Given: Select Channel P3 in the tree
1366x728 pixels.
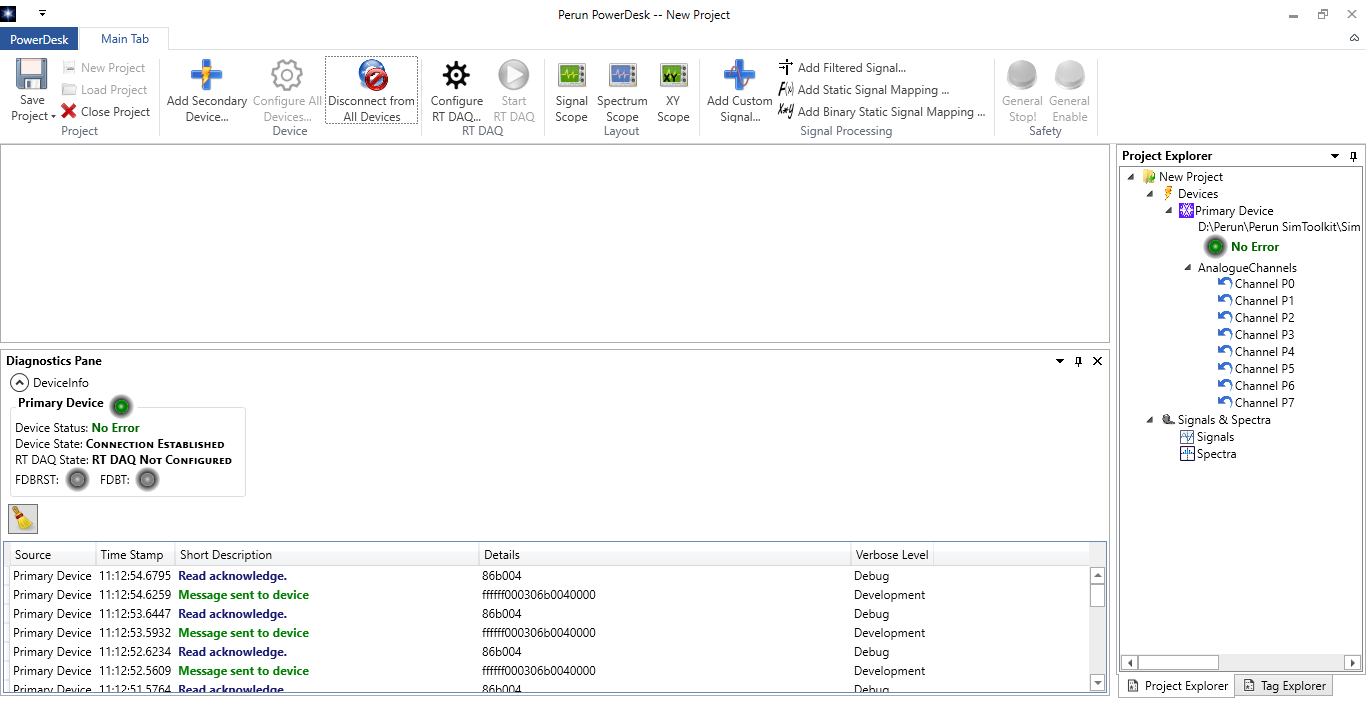Looking at the screenshot, I should [x=1264, y=335].
